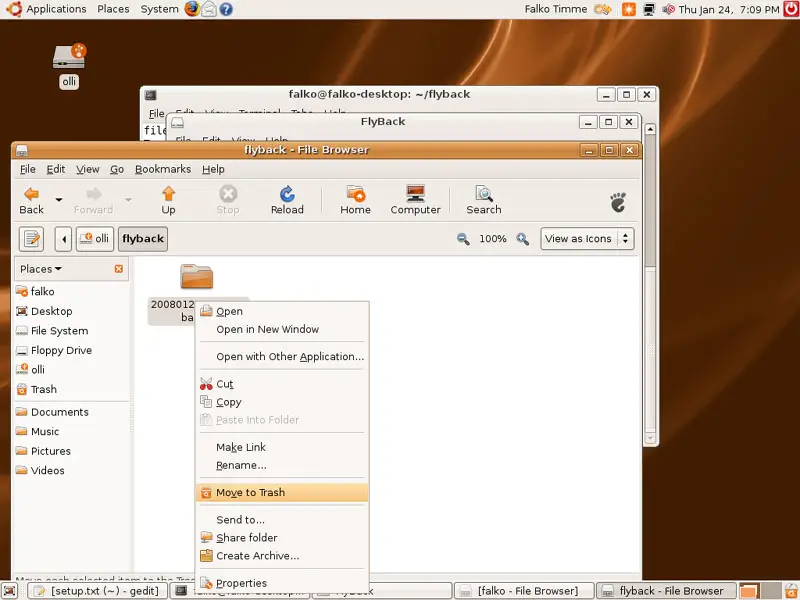Choose Make Link from context menu

pyautogui.click(x=282, y=447)
